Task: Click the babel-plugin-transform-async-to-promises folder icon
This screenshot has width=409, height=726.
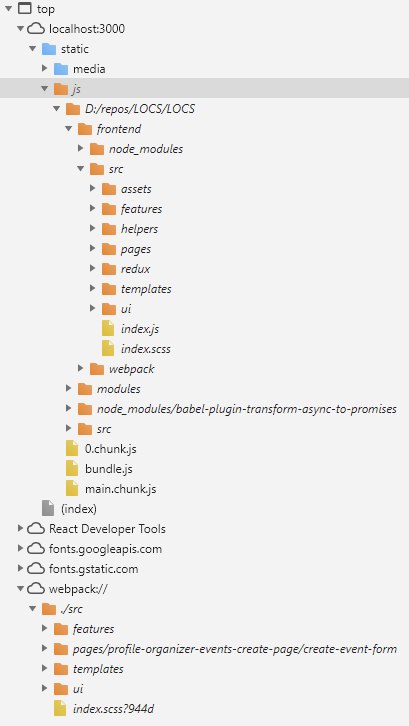Action: click(85, 409)
